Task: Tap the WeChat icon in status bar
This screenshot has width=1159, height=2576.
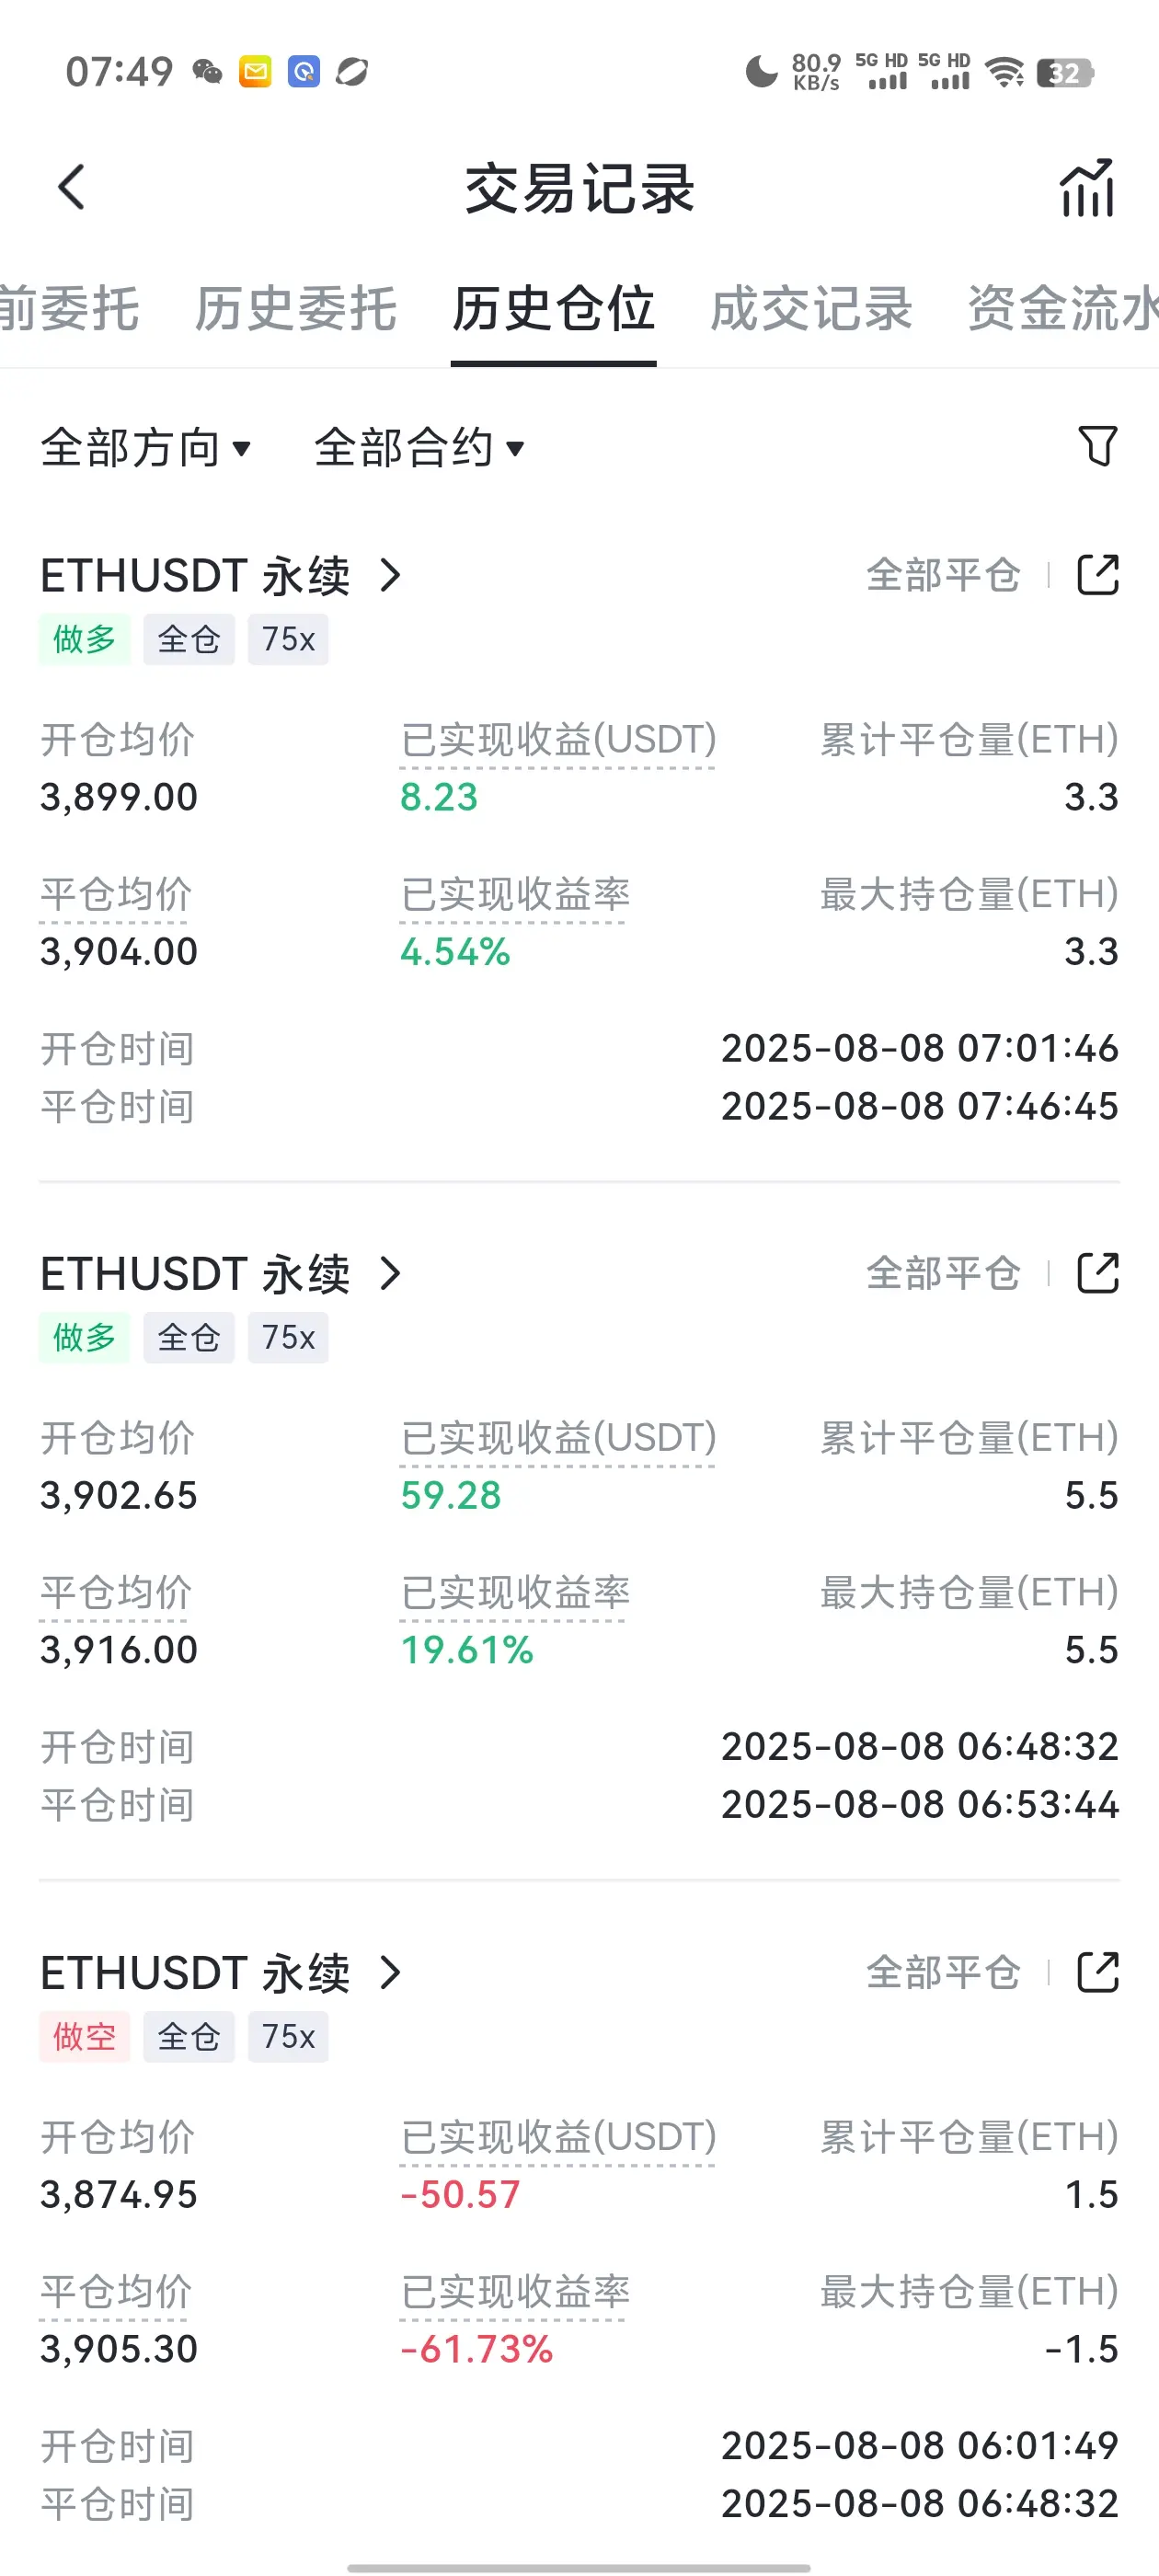Action: tap(207, 72)
